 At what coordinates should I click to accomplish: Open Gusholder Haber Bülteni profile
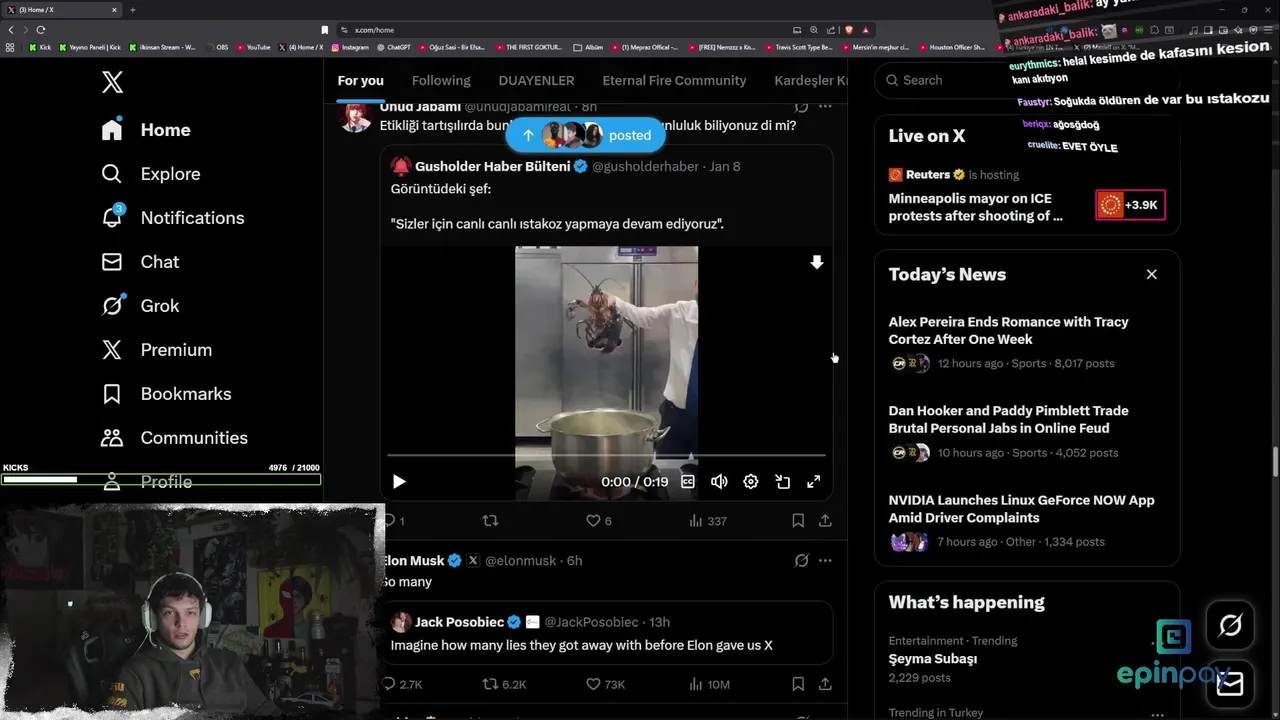pyautogui.click(x=492, y=166)
